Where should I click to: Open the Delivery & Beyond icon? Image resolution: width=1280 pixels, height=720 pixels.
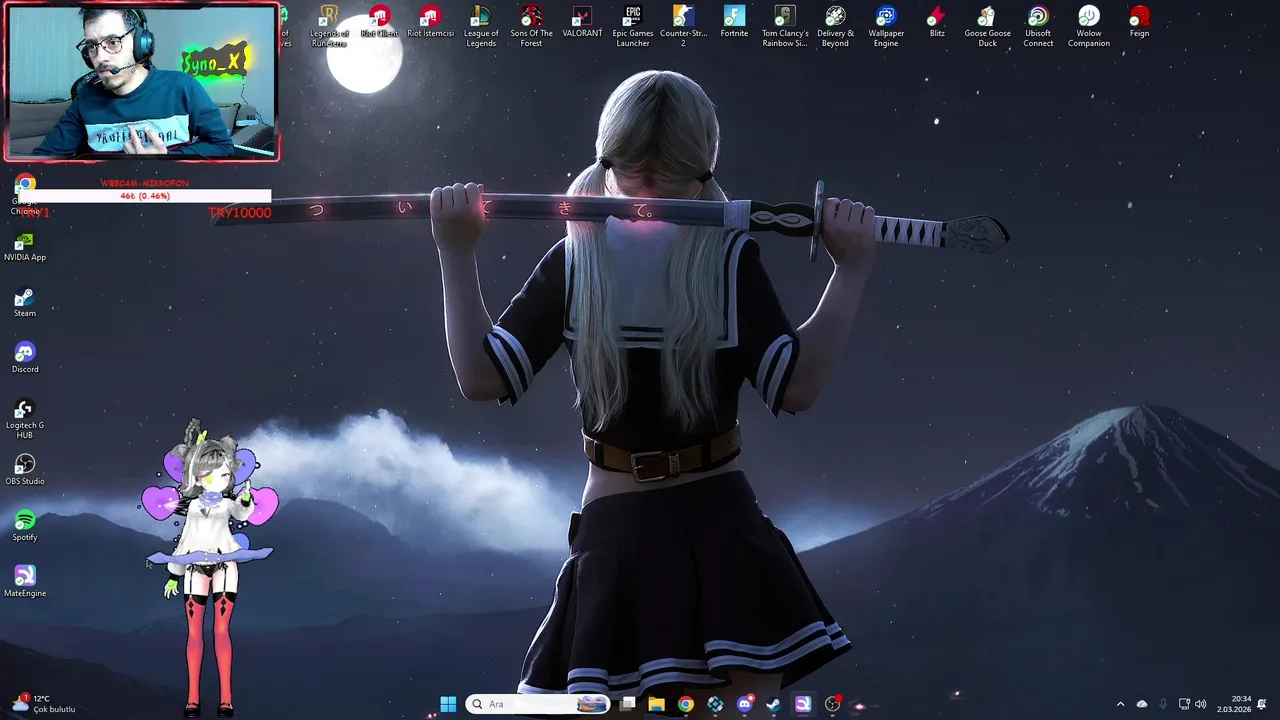click(x=835, y=26)
